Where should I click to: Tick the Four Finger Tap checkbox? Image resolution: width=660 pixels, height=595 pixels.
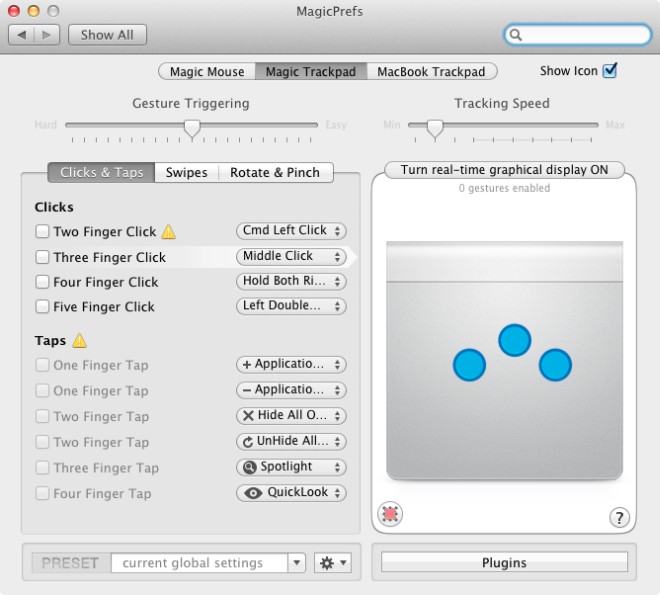click(42, 493)
